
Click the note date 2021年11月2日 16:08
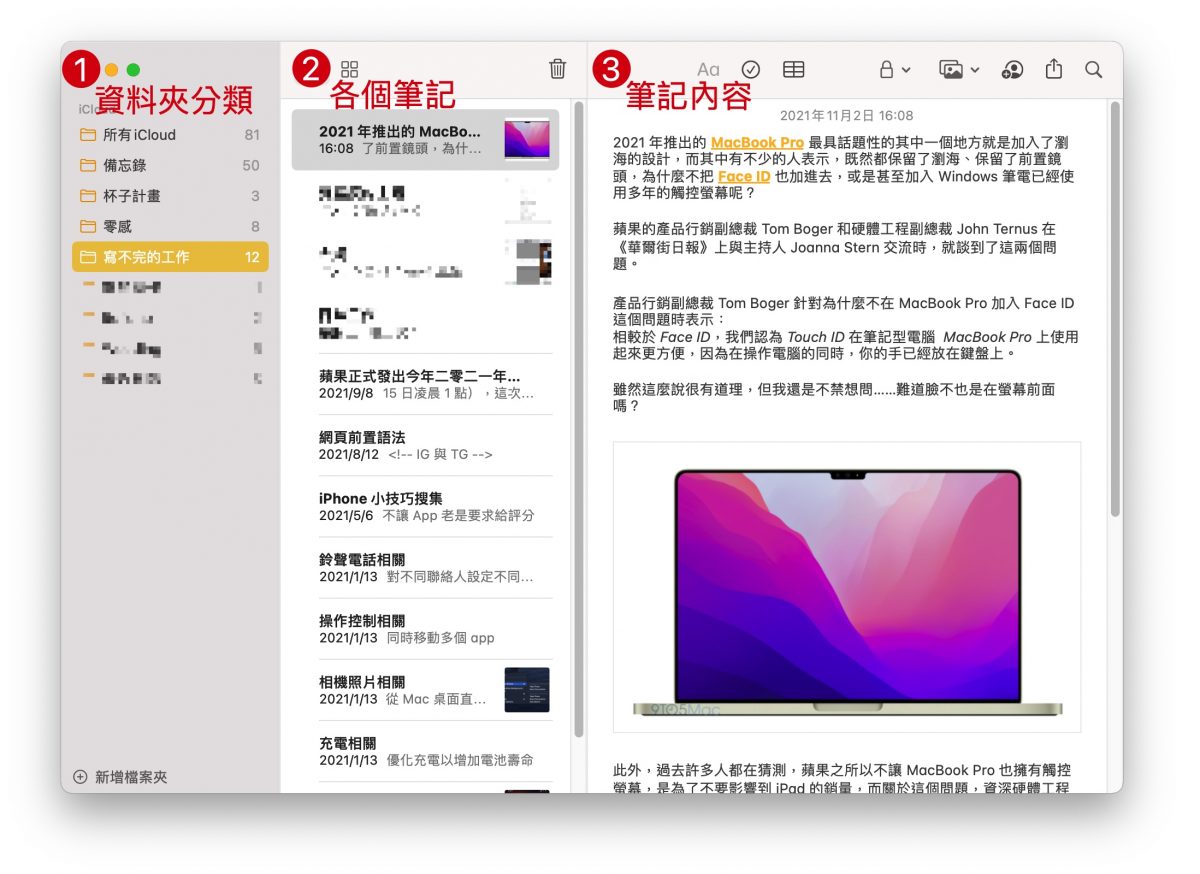(846, 116)
